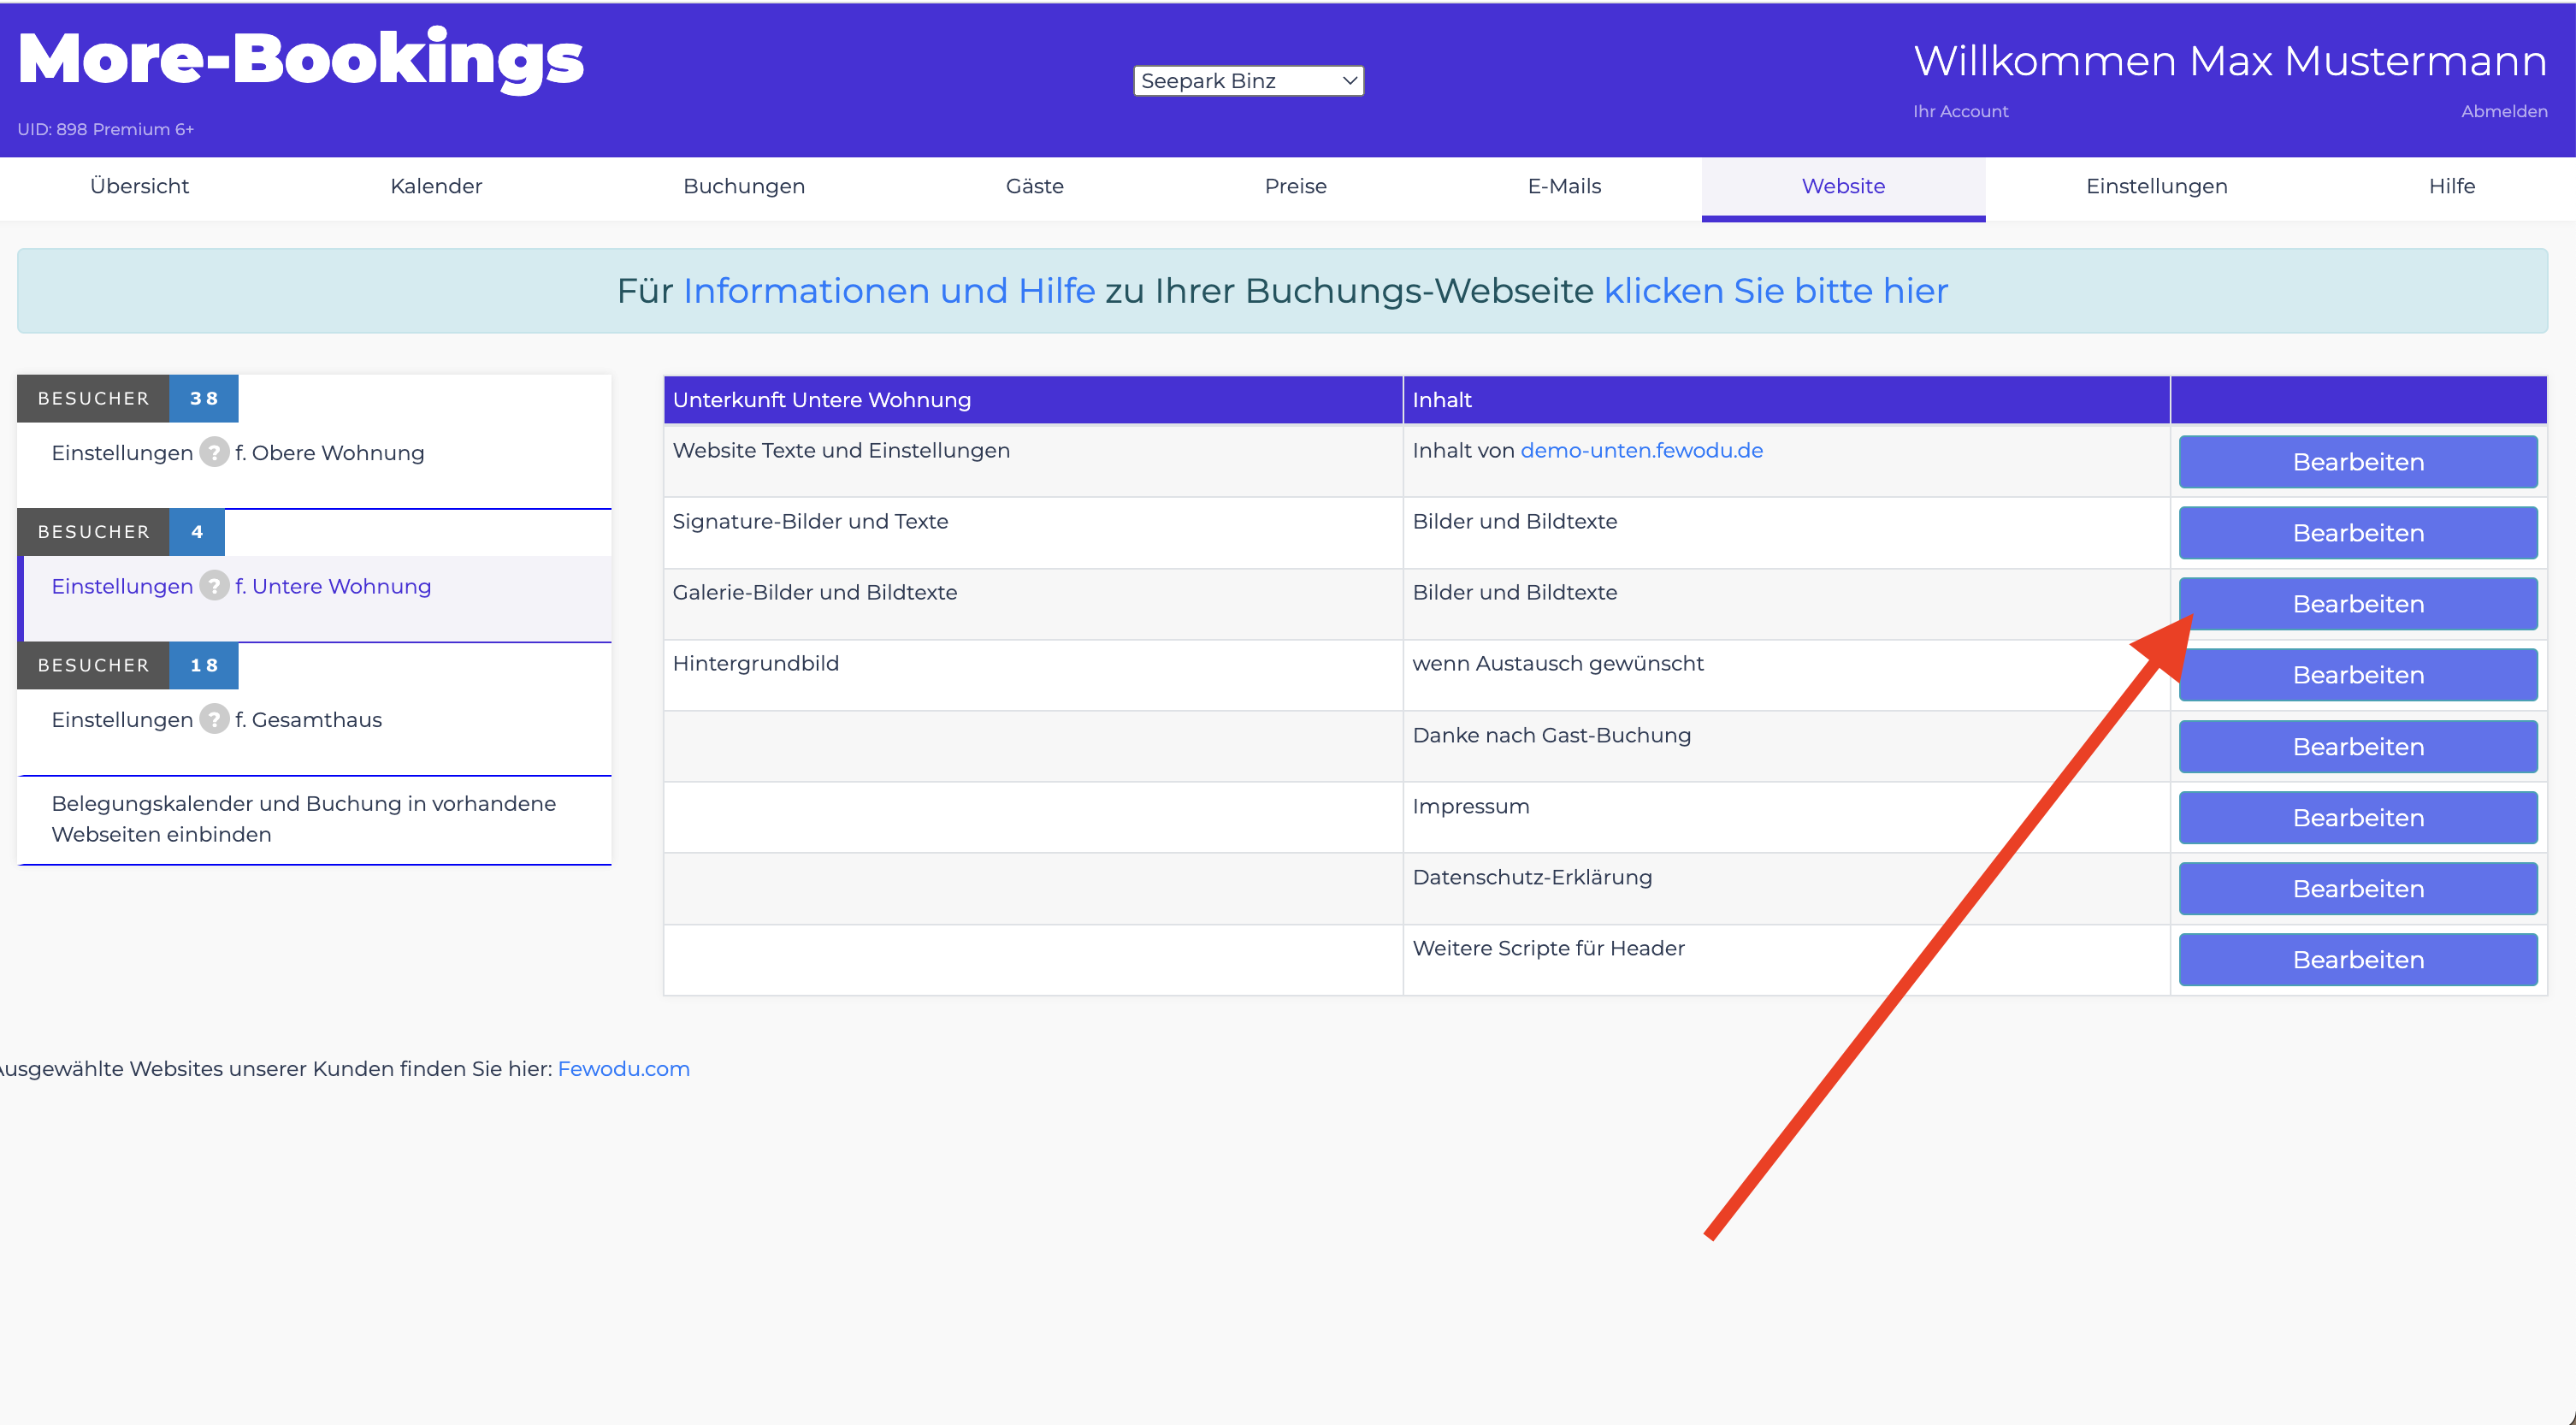This screenshot has height=1425, width=2576.
Task: Click the 'Willkommen Max Mustermann' heading
Action: pyautogui.click(x=2230, y=61)
